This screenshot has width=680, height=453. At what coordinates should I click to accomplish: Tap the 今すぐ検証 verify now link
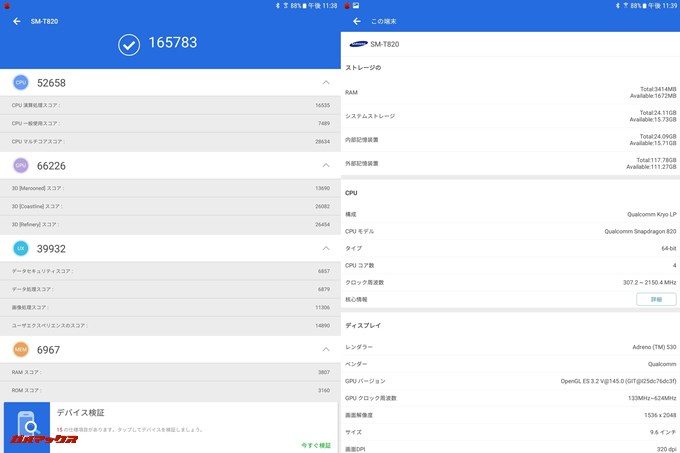(x=316, y=445)
